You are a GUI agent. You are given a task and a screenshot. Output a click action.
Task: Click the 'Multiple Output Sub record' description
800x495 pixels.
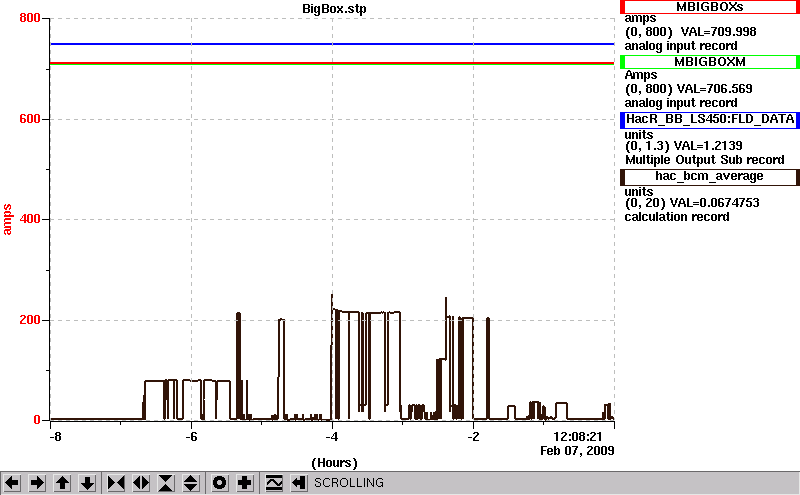(705, 160)
